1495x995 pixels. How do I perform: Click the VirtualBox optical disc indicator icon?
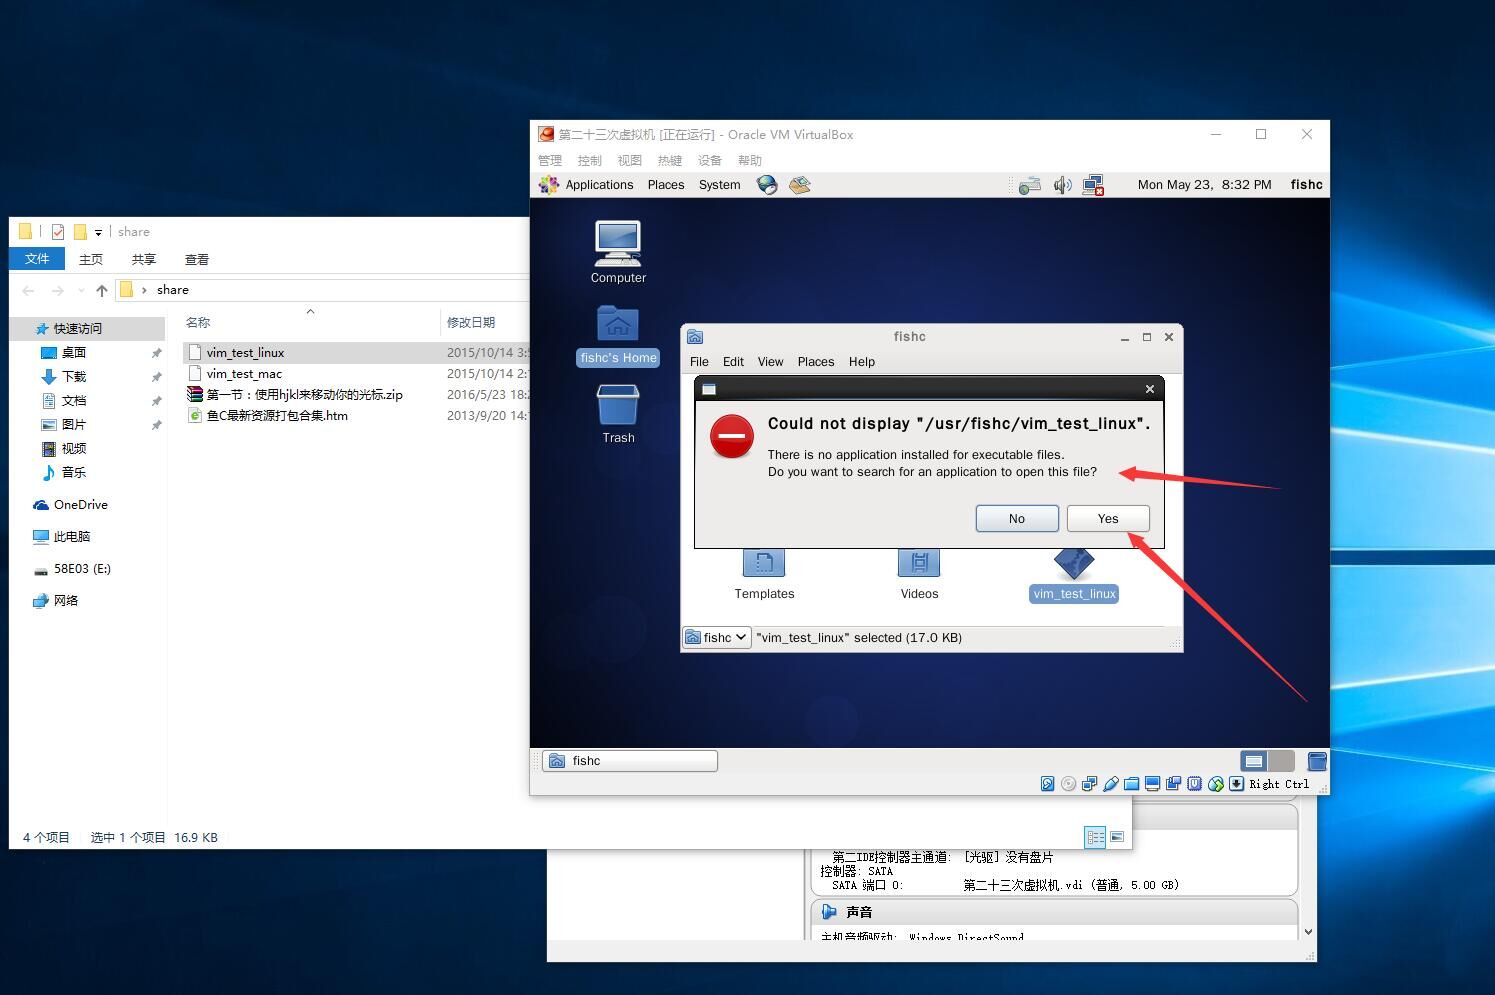(x=1068, y=784)
